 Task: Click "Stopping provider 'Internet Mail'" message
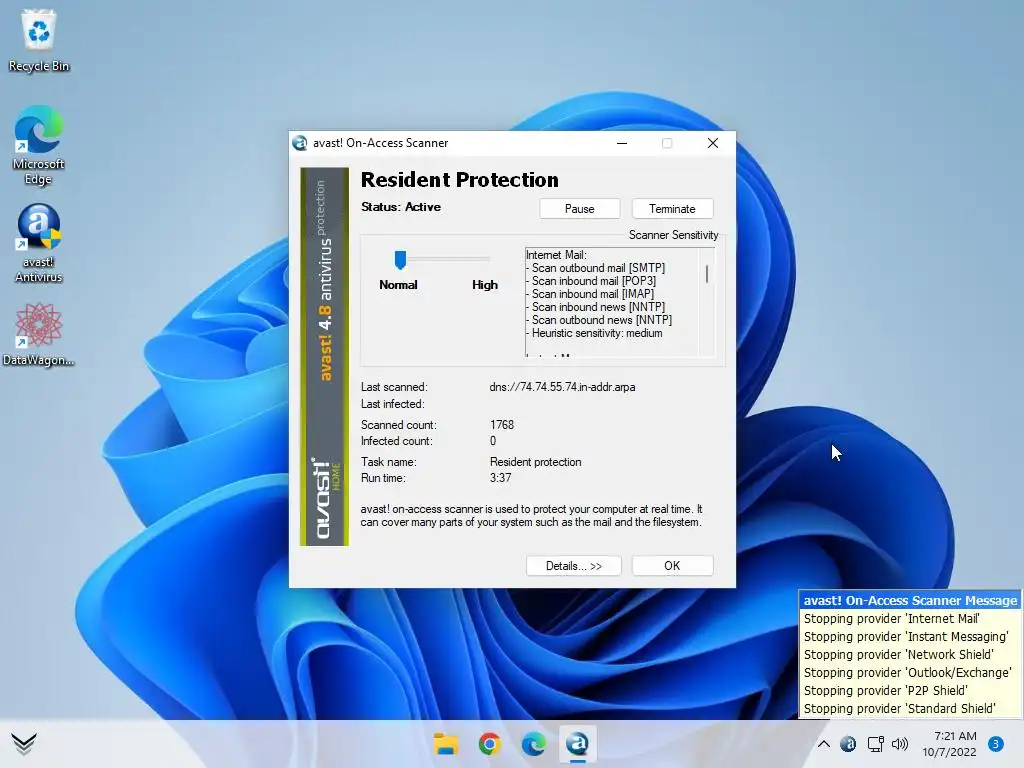tap(891, 618)
